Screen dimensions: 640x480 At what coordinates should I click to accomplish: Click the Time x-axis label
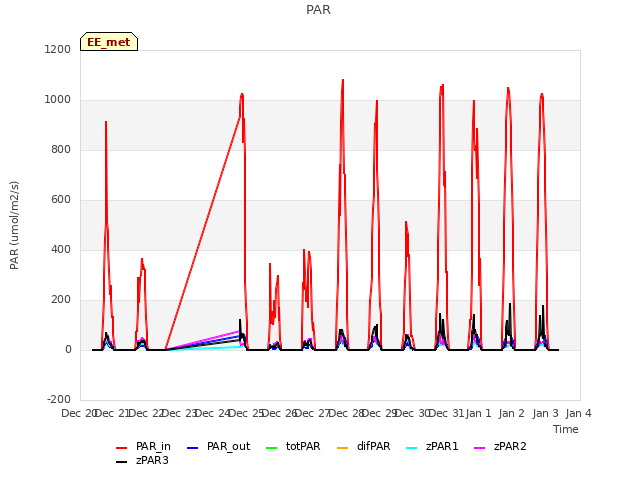(566, 429)
